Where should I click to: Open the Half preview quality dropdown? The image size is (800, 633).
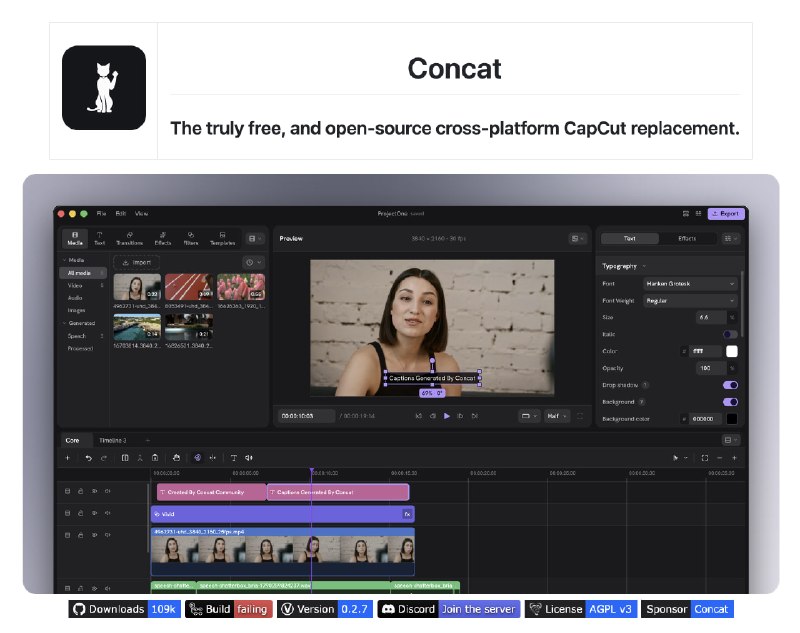557,416
